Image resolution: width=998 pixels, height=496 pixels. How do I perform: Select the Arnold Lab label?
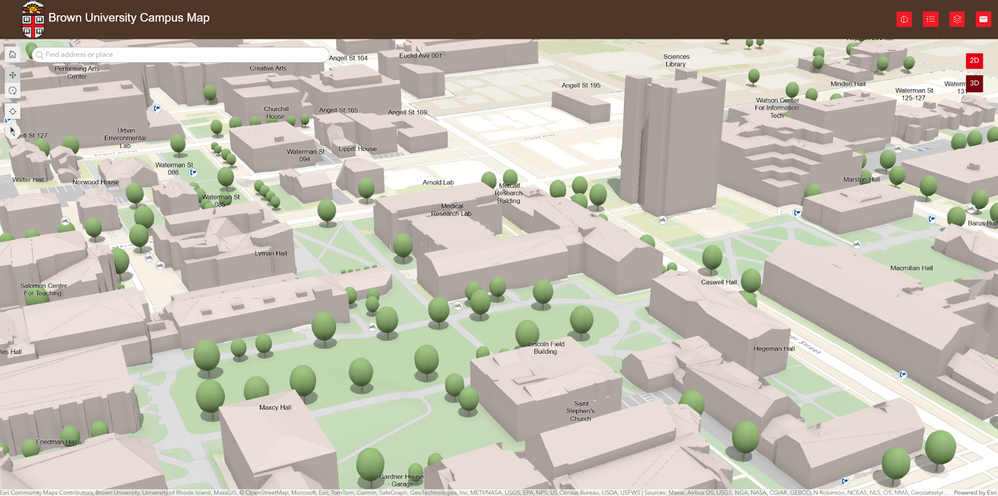pos(438,183)
